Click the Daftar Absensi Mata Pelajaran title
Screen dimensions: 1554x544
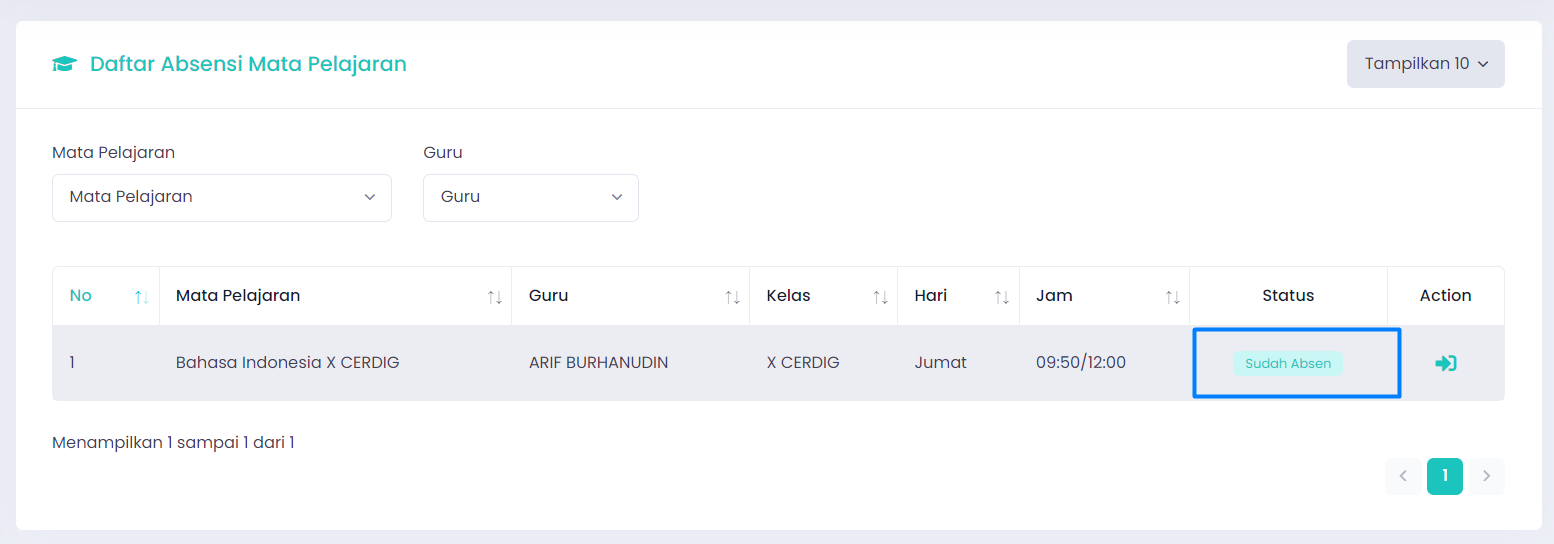[248, 64]
